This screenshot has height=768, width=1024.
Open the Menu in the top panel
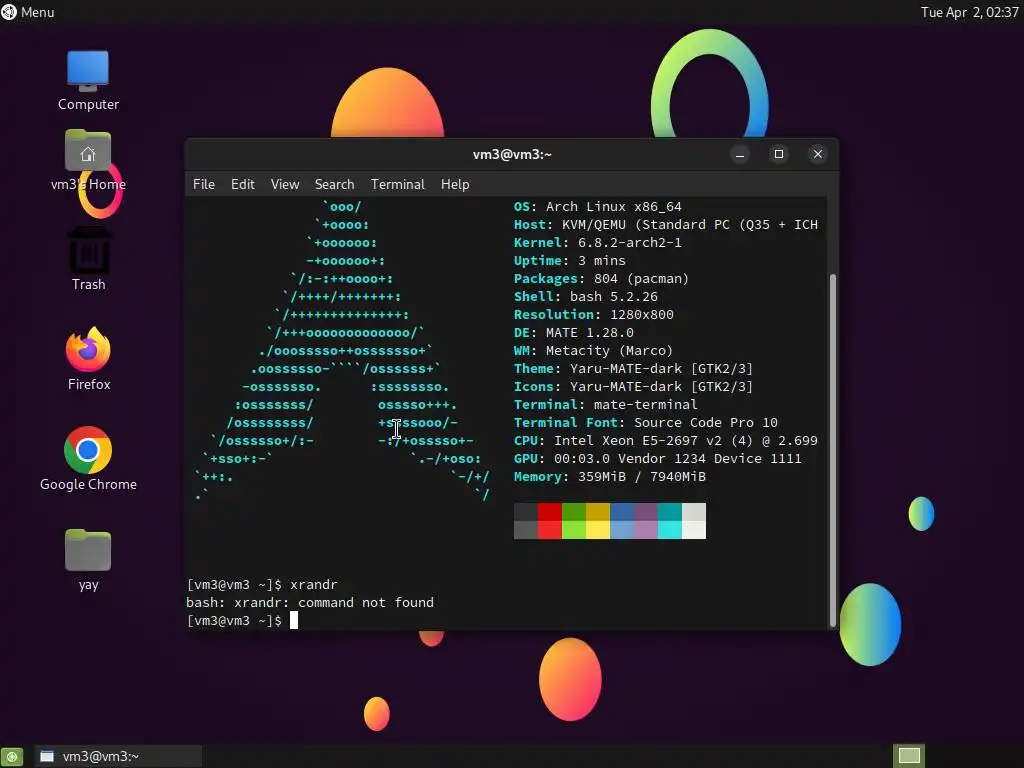pos(28,12)
